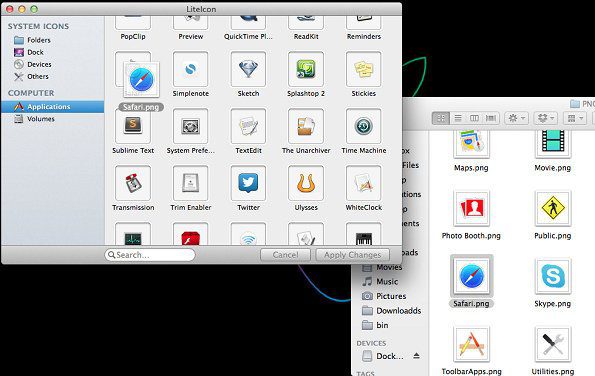The width and height of the screenshot is (595, 376).
Task: Click the Splashtop 2 app icon
Action: pyautogui.click(x=306, y=69)
